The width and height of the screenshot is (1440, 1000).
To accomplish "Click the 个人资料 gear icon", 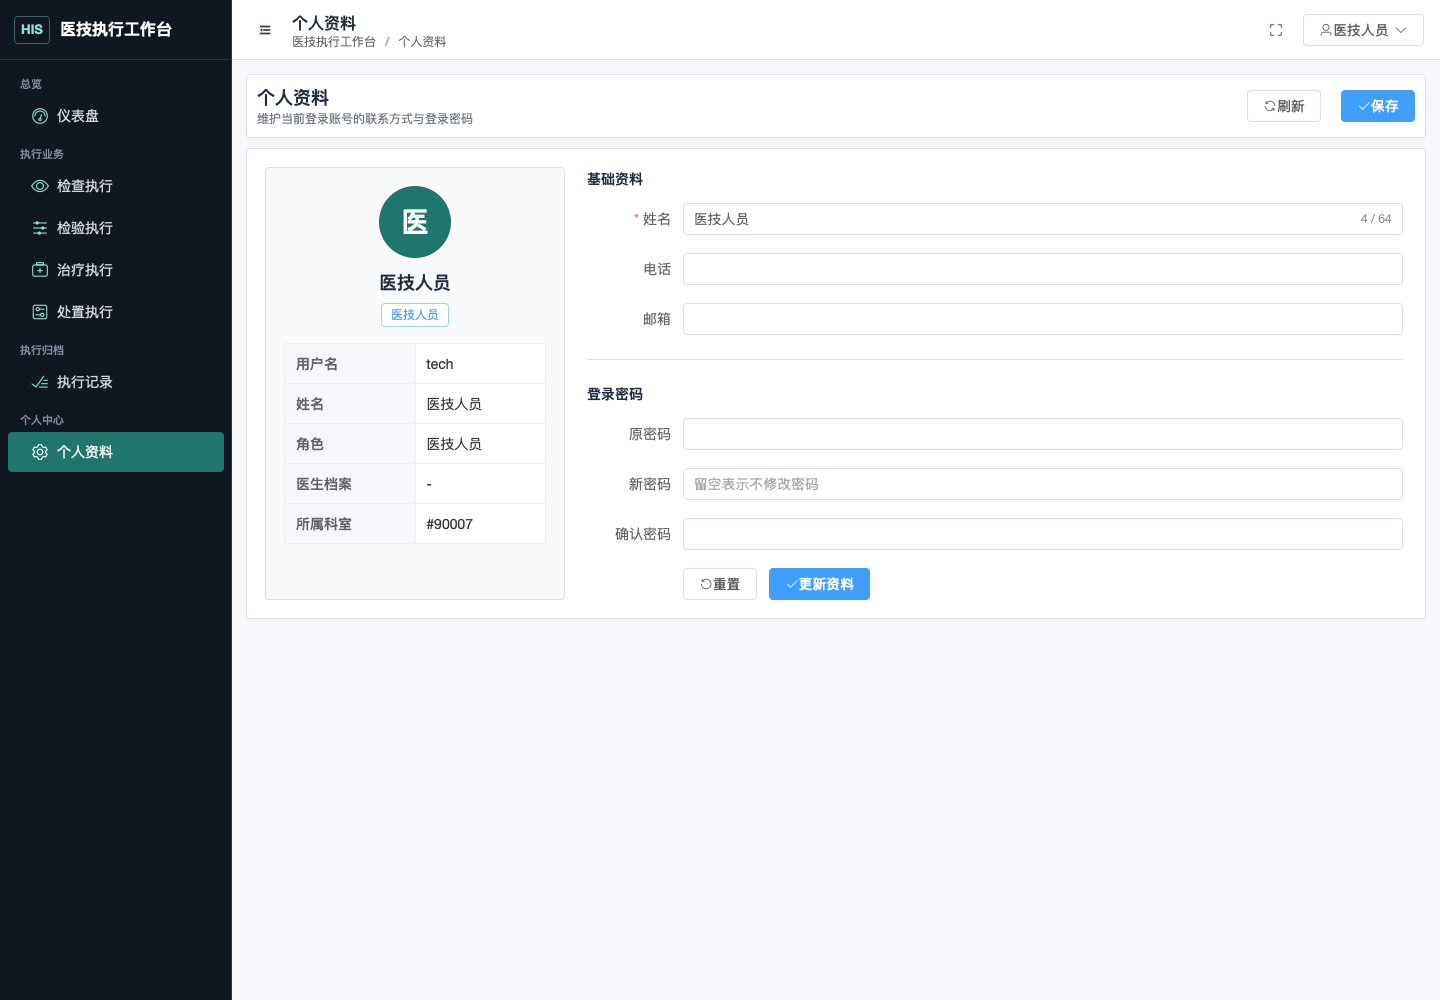I will pyautogui.click(x=40, y=452).
